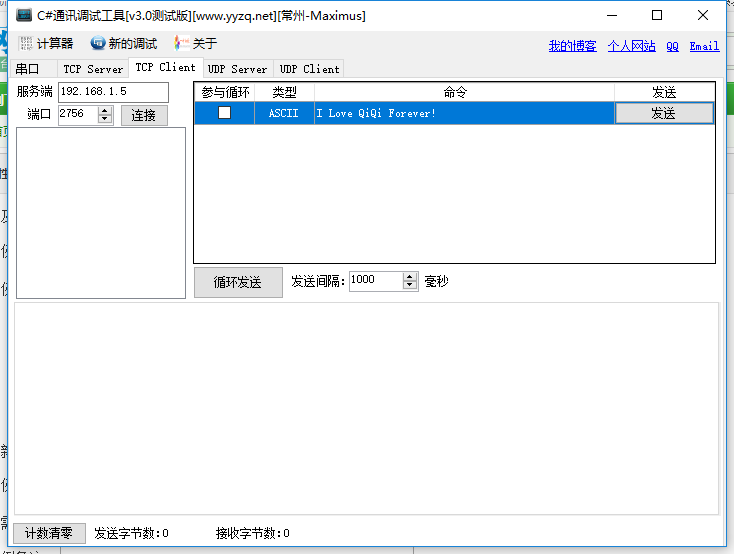Click the 发送 column header

coord(664,92)
